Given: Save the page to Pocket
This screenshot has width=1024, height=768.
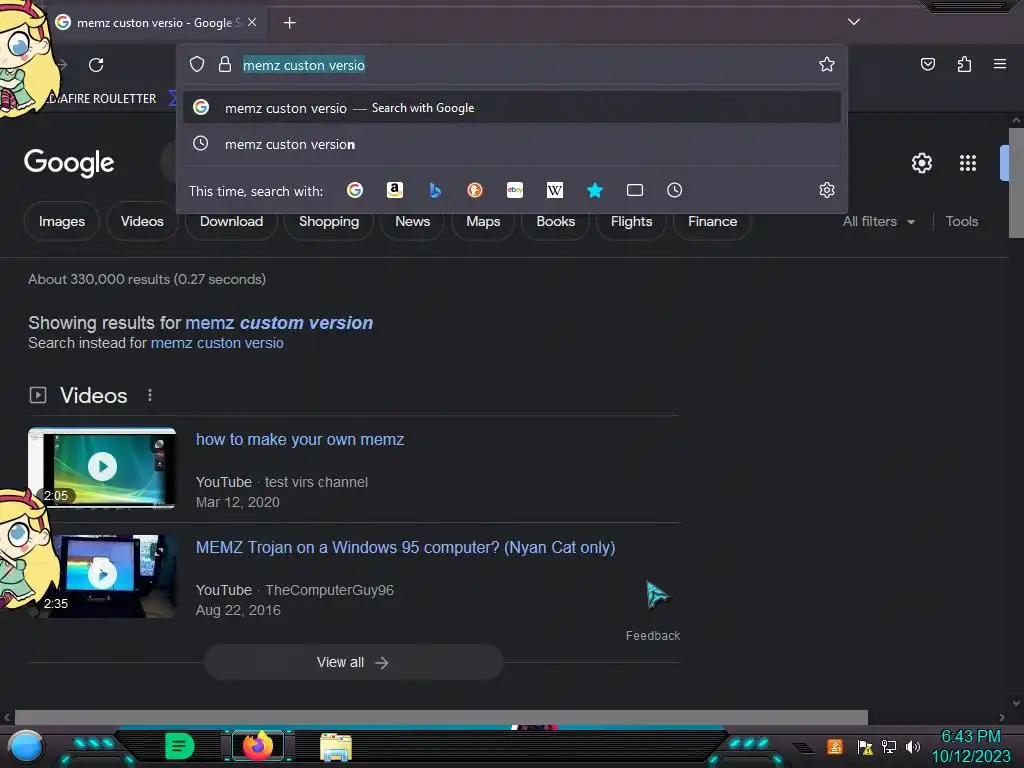Looking at the screenshot, I should (x=927, y=64).
